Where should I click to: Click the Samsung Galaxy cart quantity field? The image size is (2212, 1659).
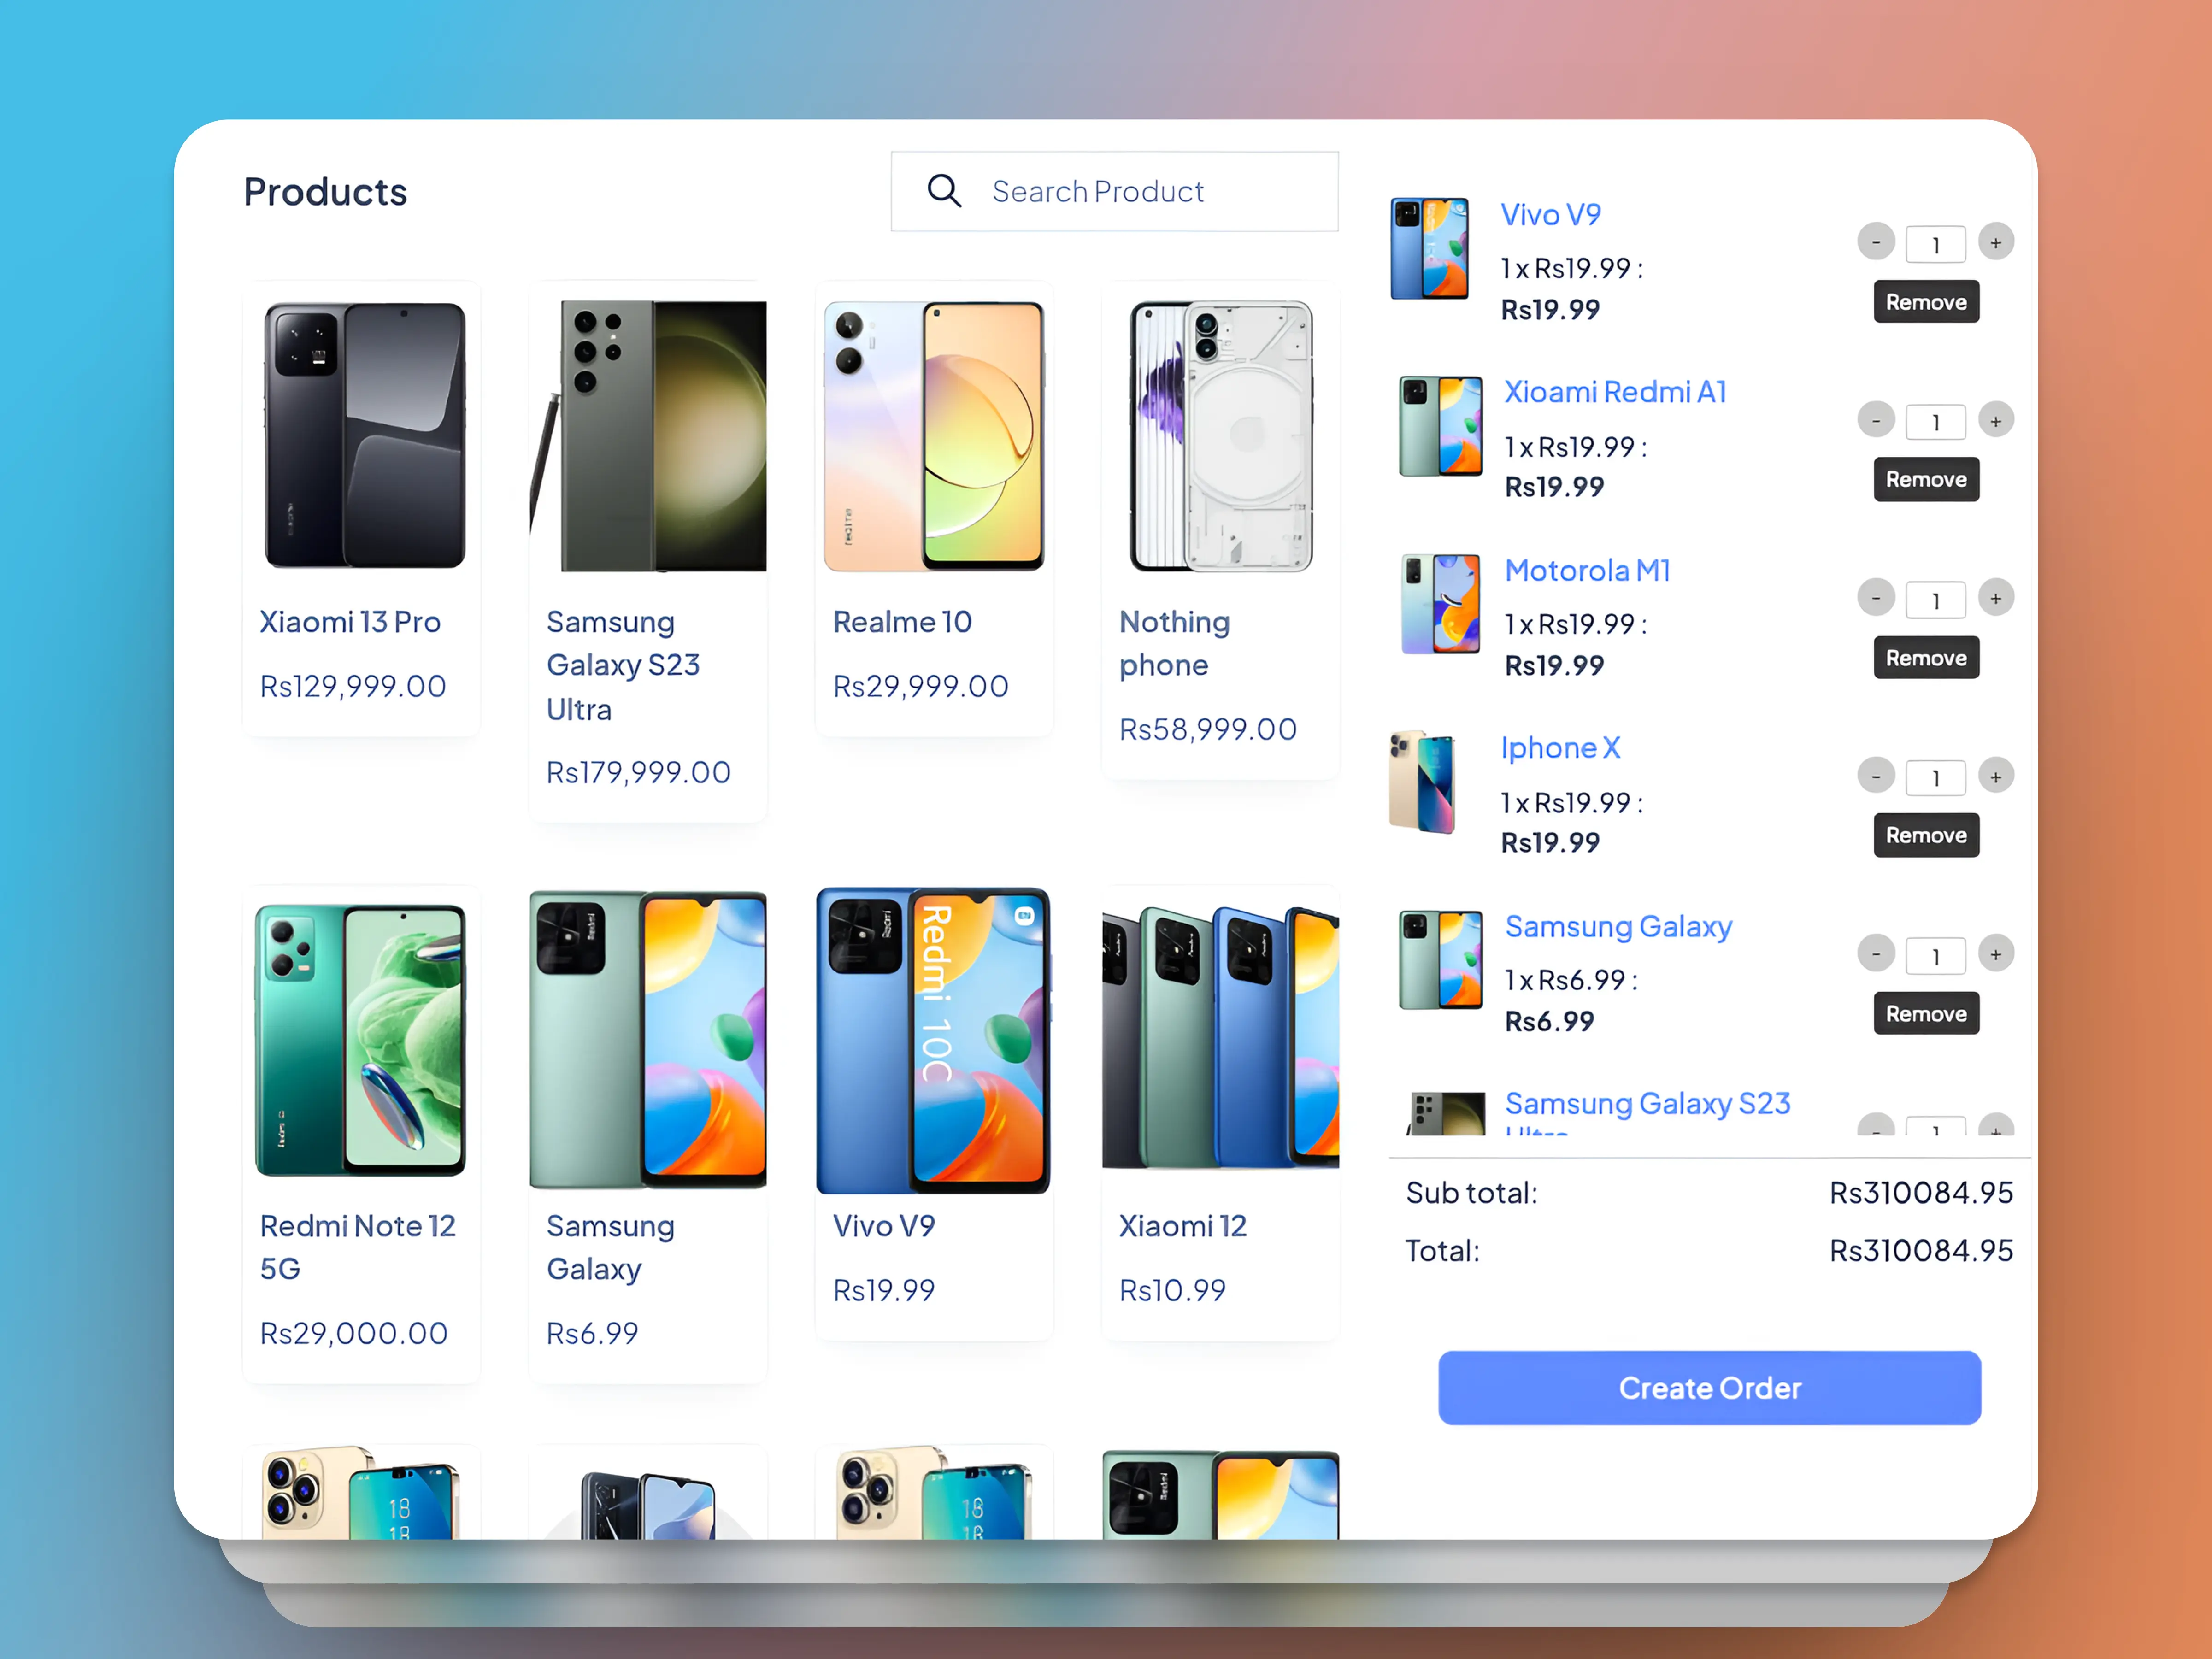point(1935,956)
